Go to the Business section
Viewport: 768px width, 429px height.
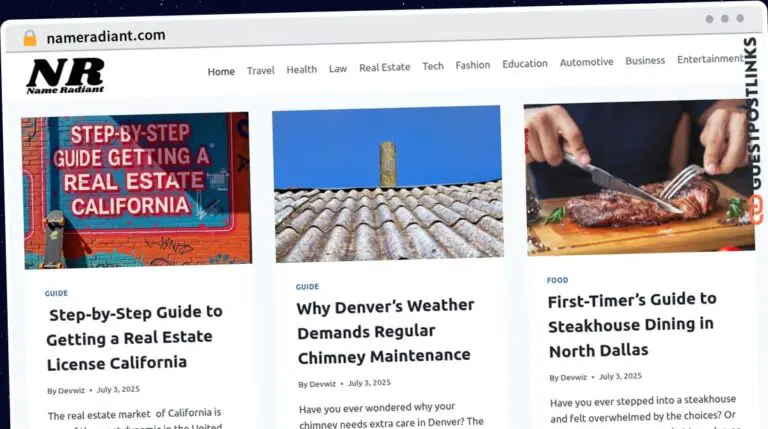click(x=645, y=61)
